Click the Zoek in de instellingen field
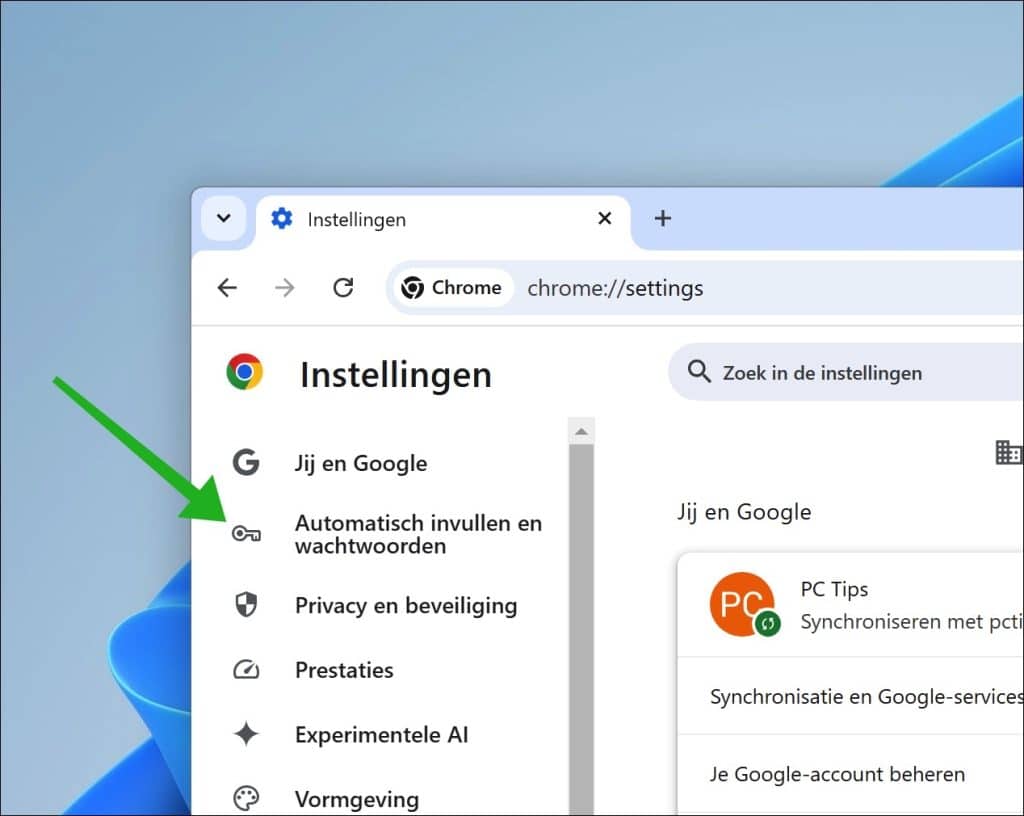1024x816 pixels. click(x=846, y=373)
